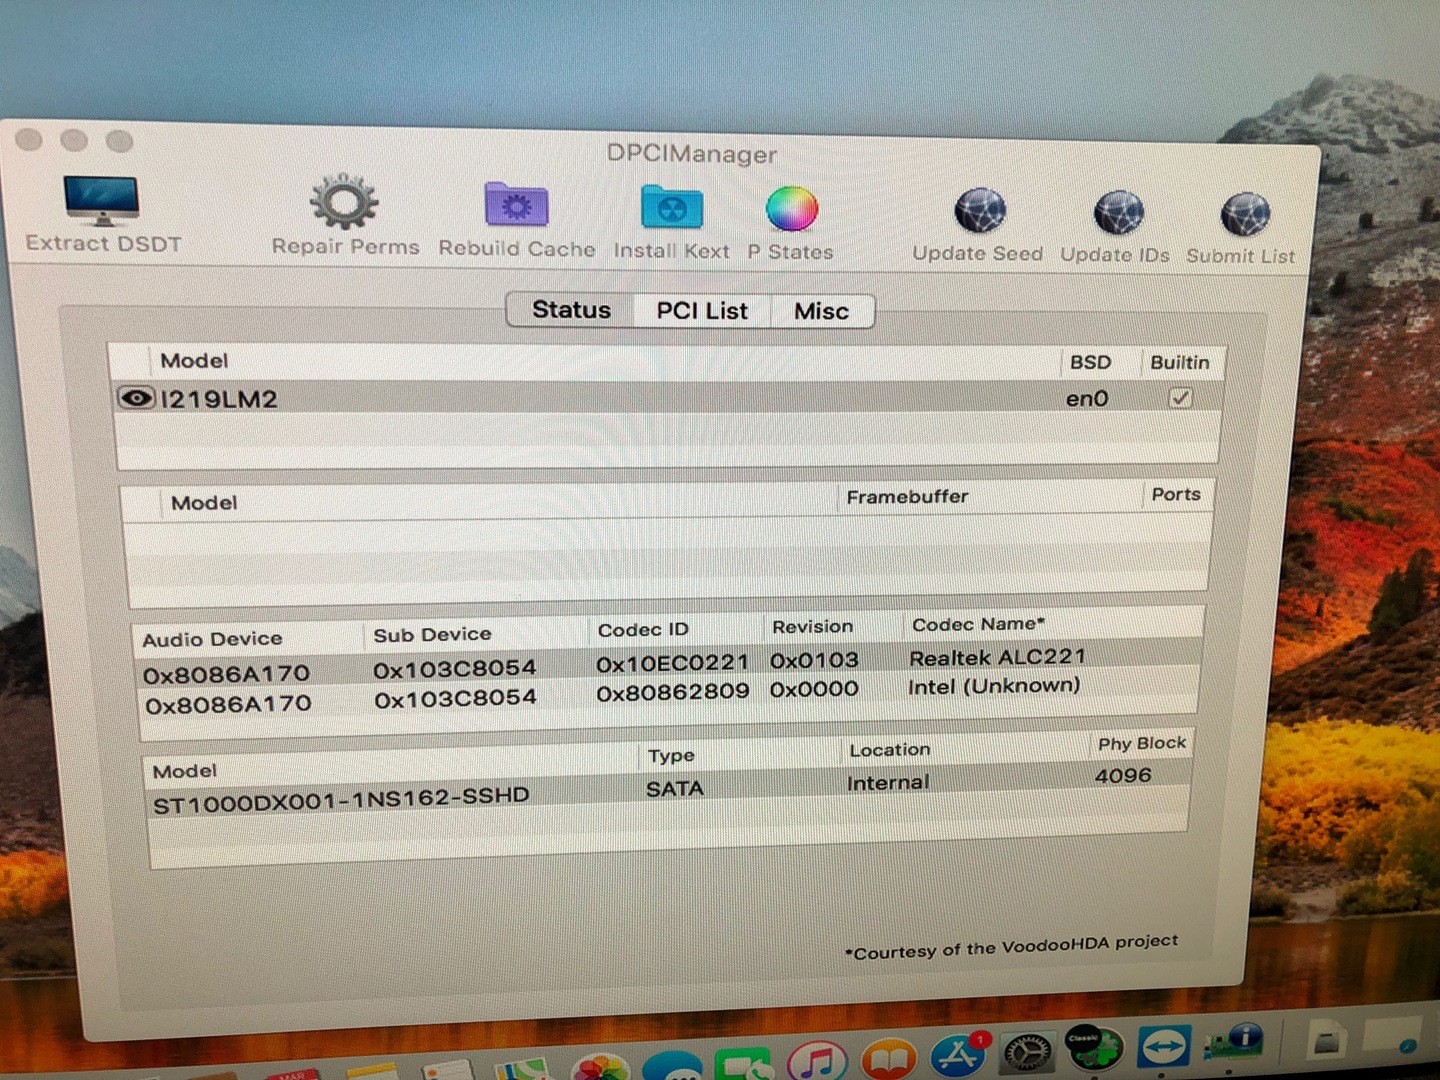Select the ST1000DX001-1NS162-SSHD drive row

tap(668, 792)
